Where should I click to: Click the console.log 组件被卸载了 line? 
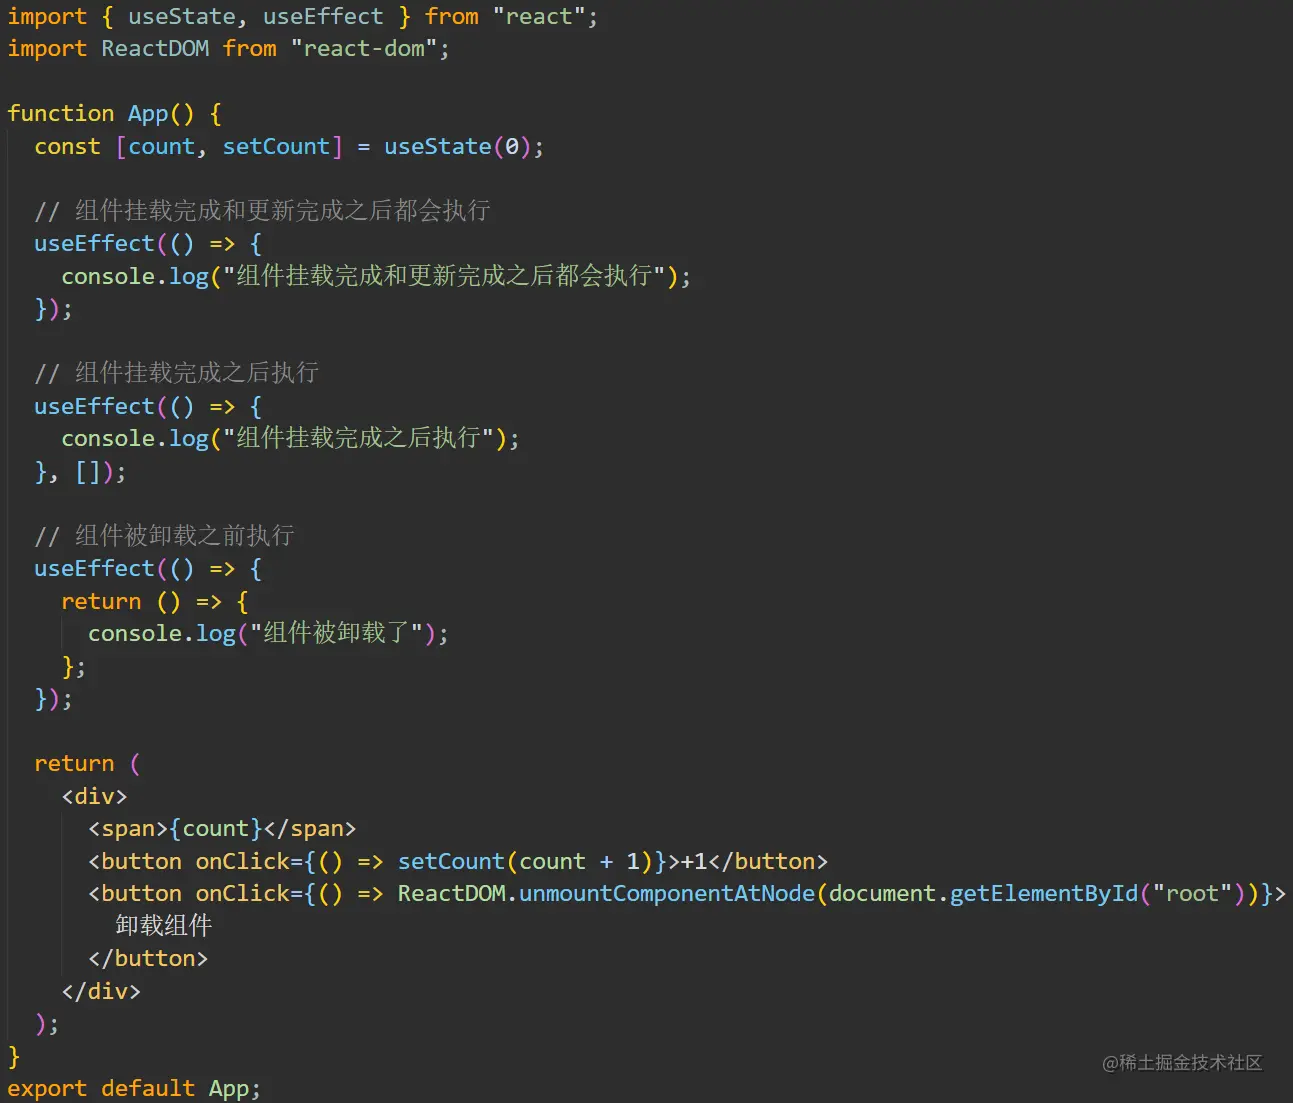click(x=268, y=633)
